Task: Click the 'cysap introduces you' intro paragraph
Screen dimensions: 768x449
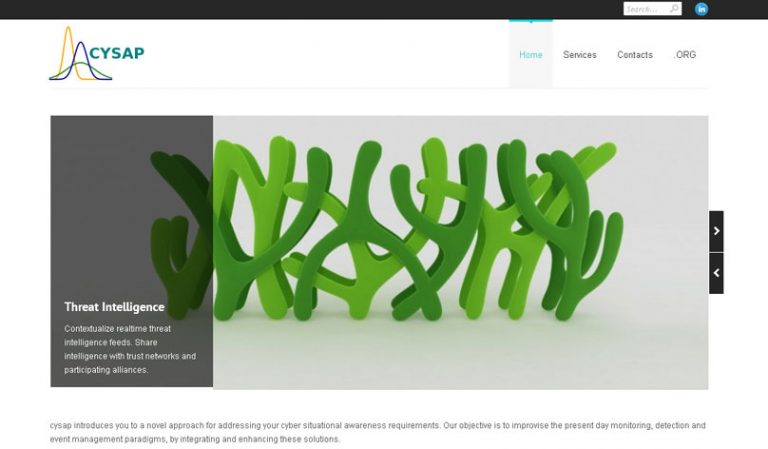Action: 378,432
